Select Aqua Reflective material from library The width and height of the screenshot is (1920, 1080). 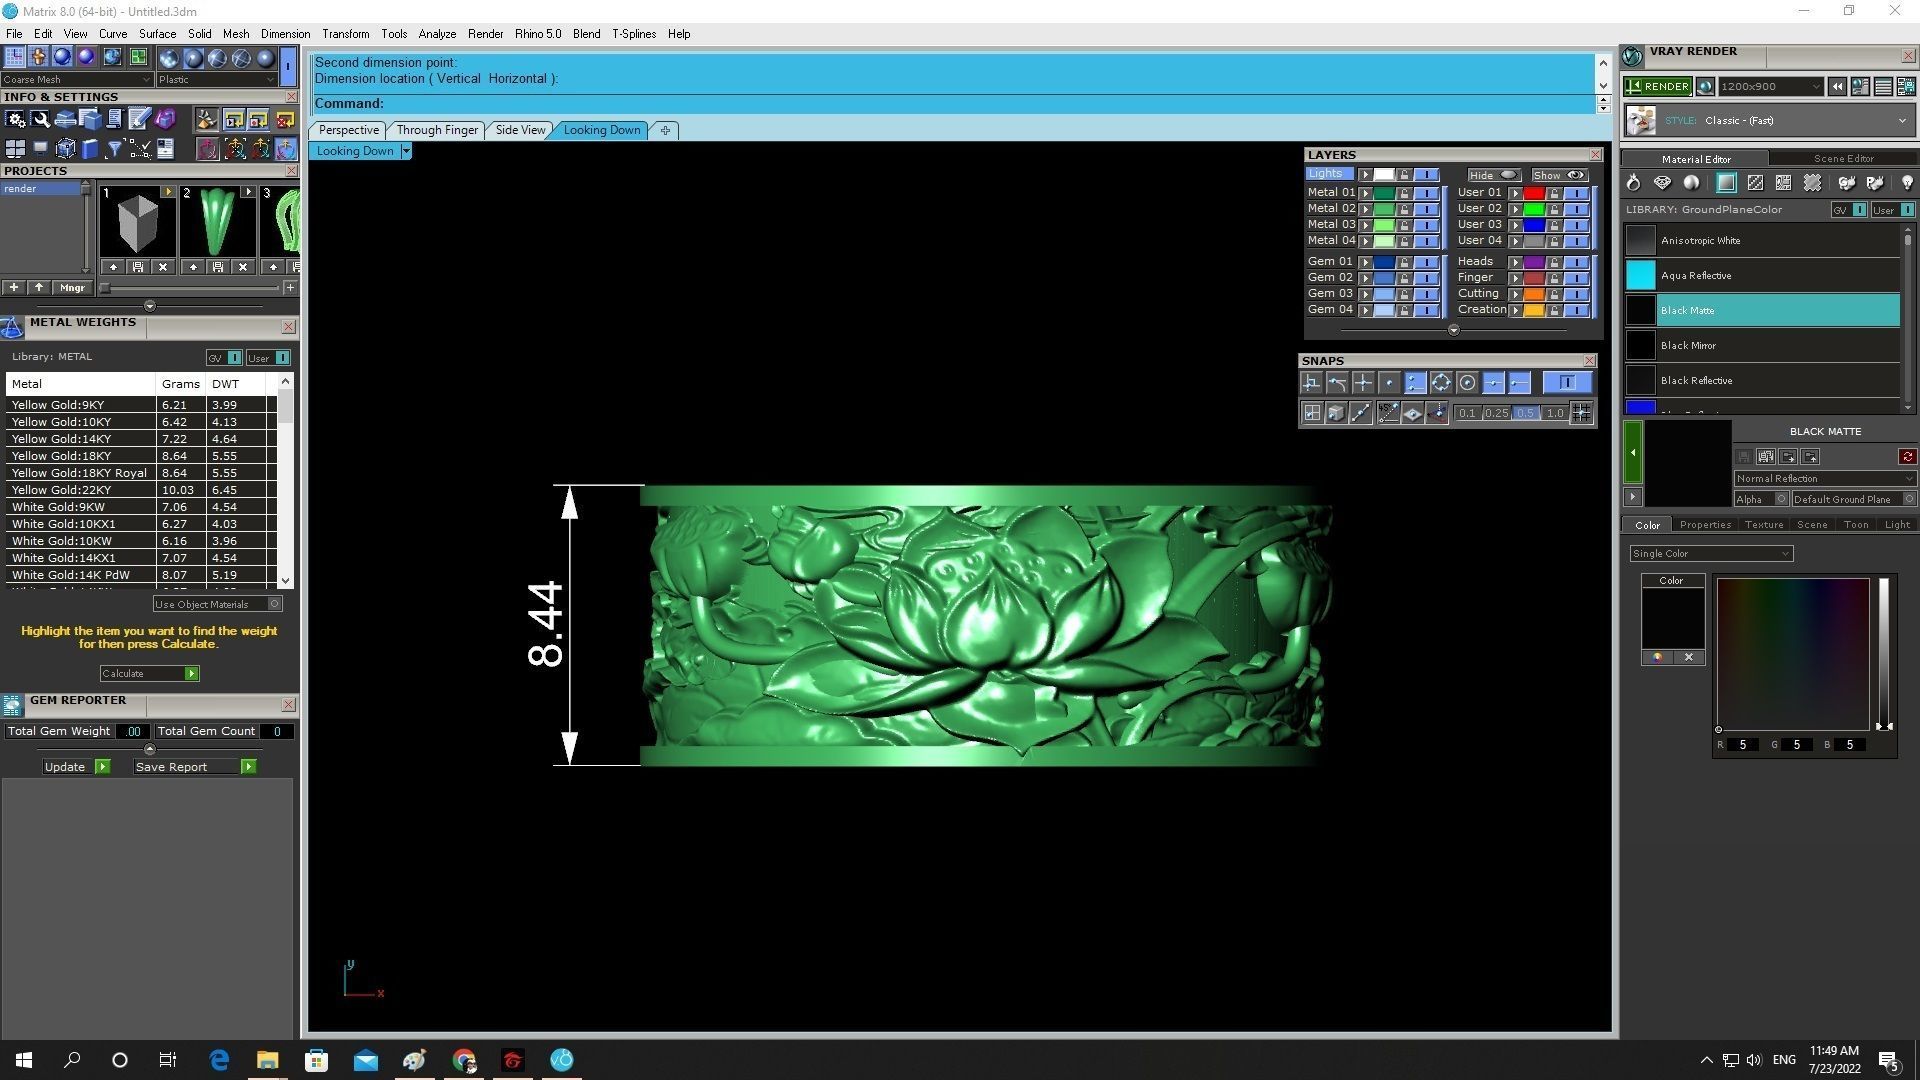(1695, 276)
